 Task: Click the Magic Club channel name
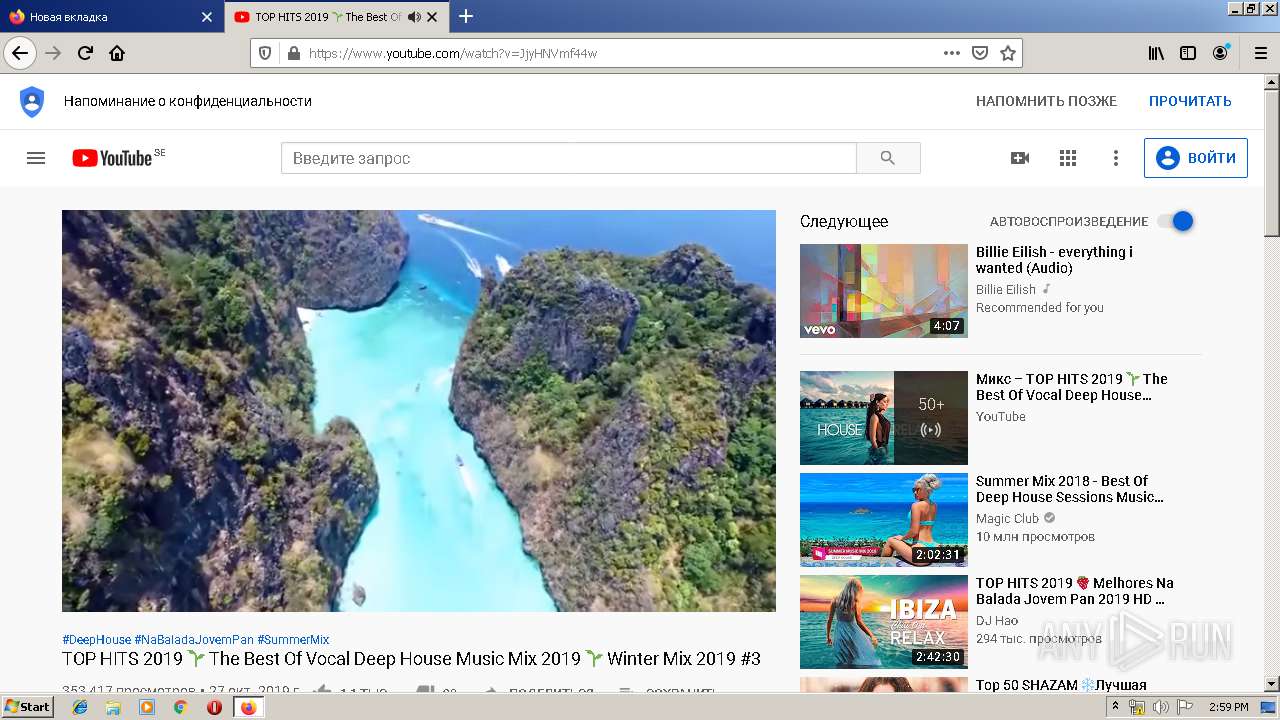click(1007, 518)
